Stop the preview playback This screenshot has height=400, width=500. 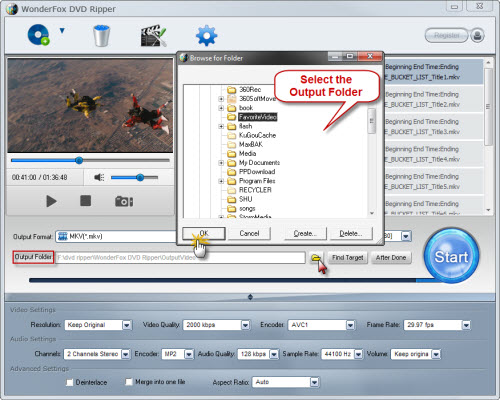[86, 201]
